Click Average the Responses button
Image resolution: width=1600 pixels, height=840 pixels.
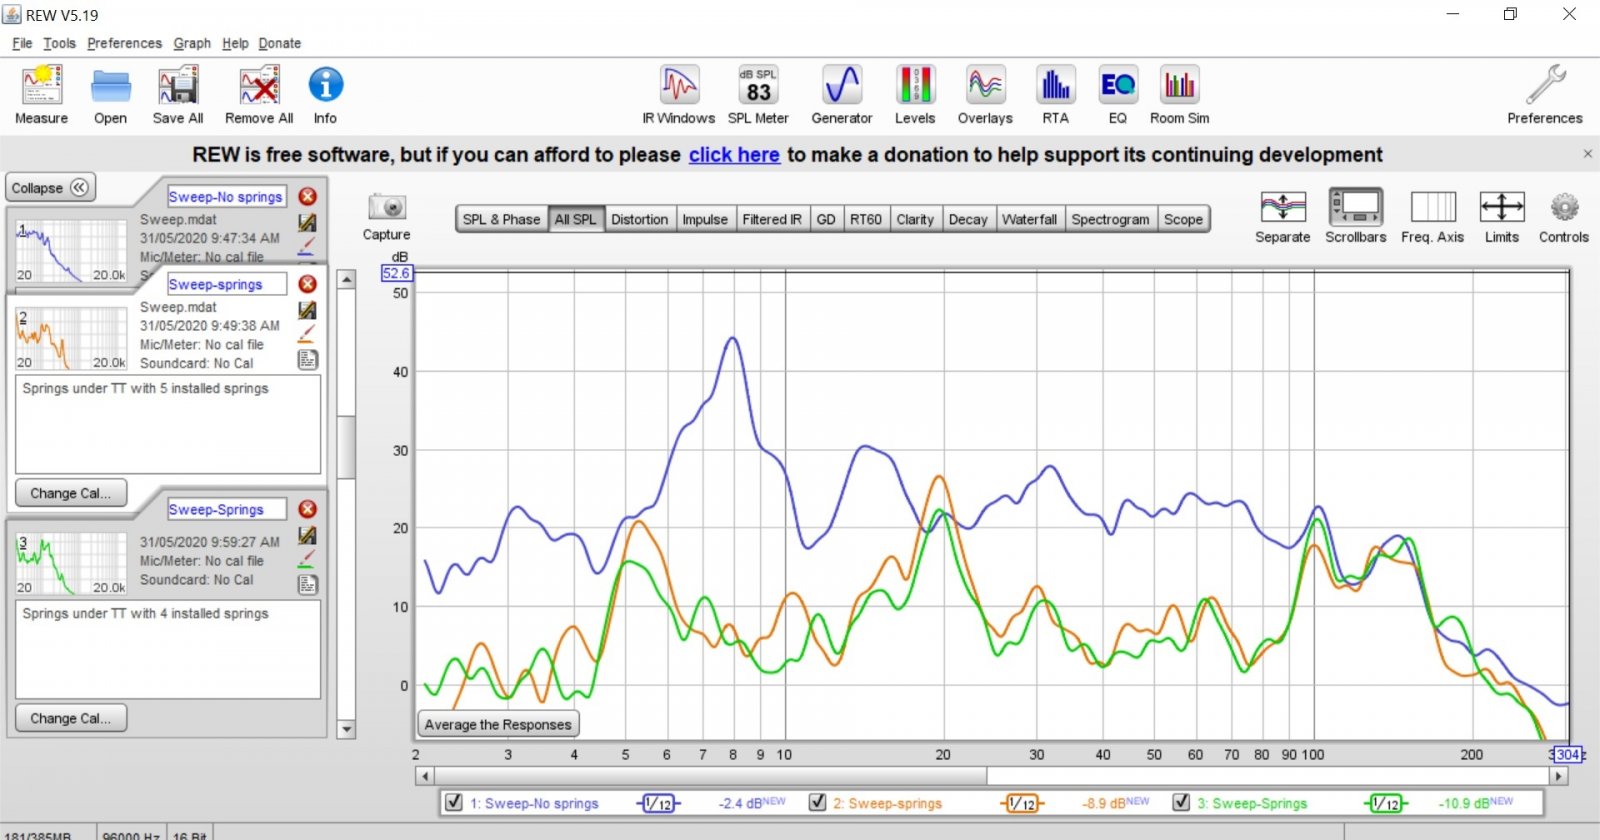point(498,724)
